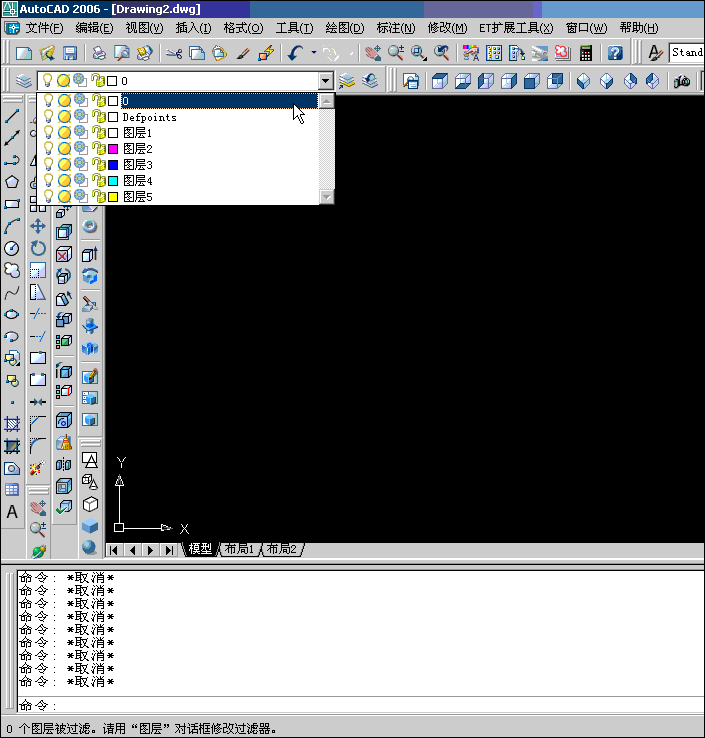Toggle viewport freeze for layer 图层1

point(80,133)
